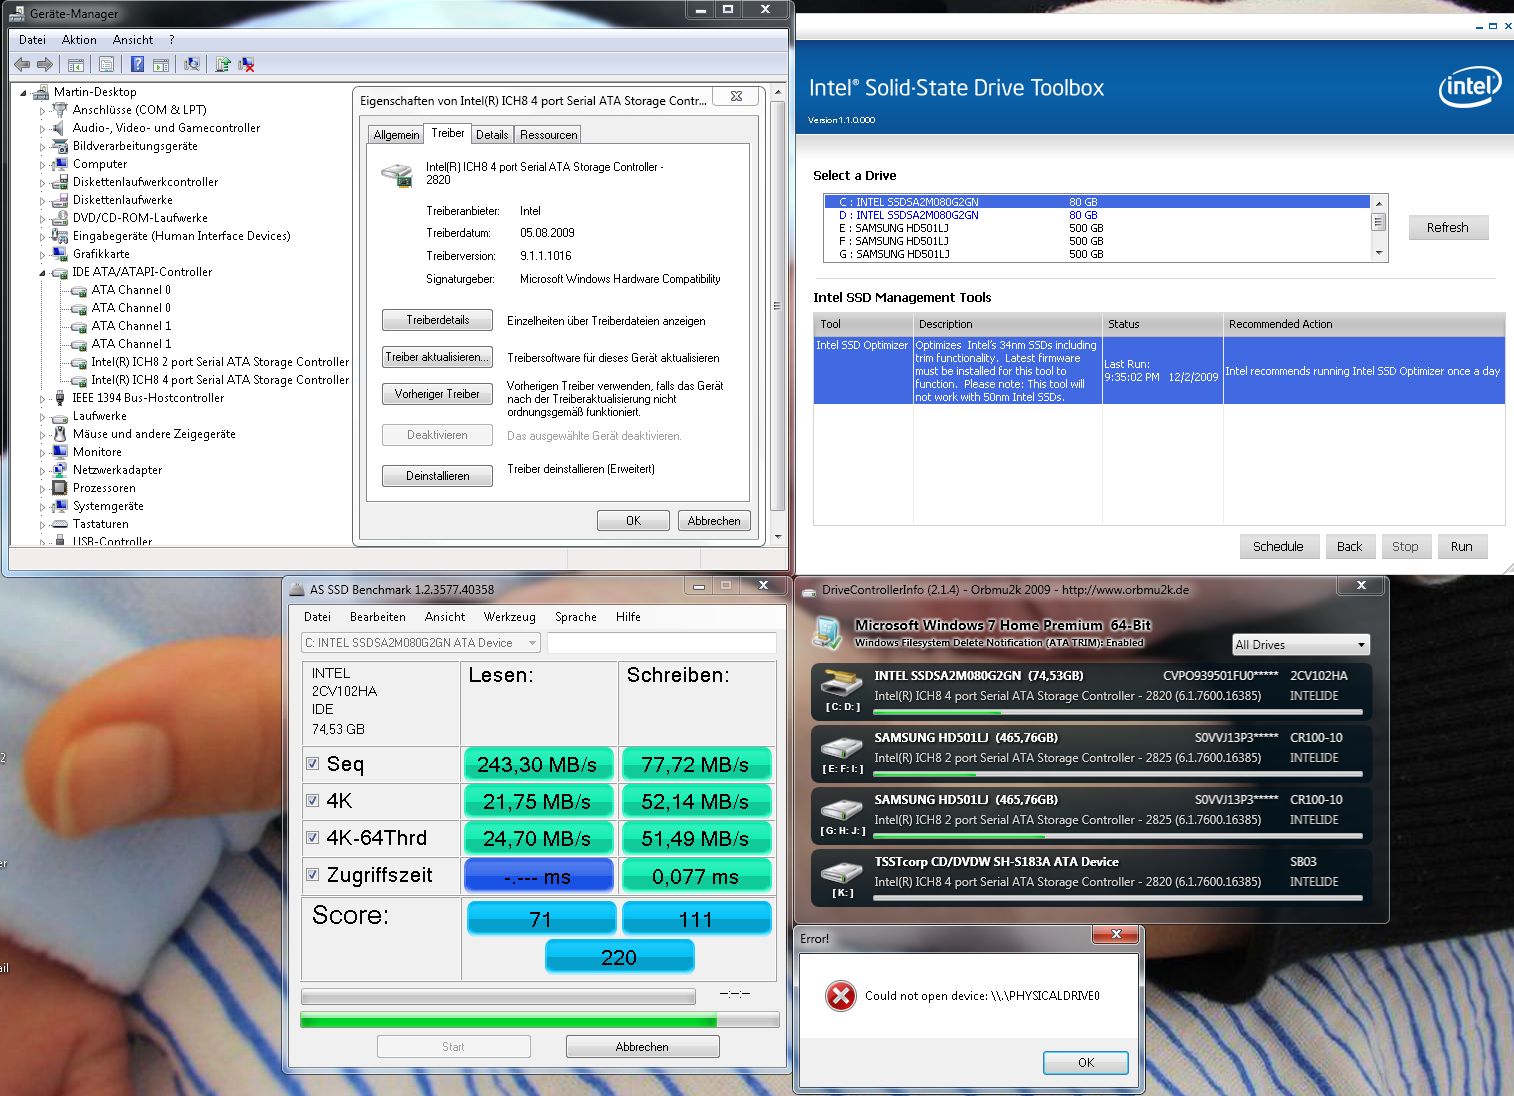Expand the Computer tree node
The width and height of the screenshot is (1514, 1096).
point(43,164)
